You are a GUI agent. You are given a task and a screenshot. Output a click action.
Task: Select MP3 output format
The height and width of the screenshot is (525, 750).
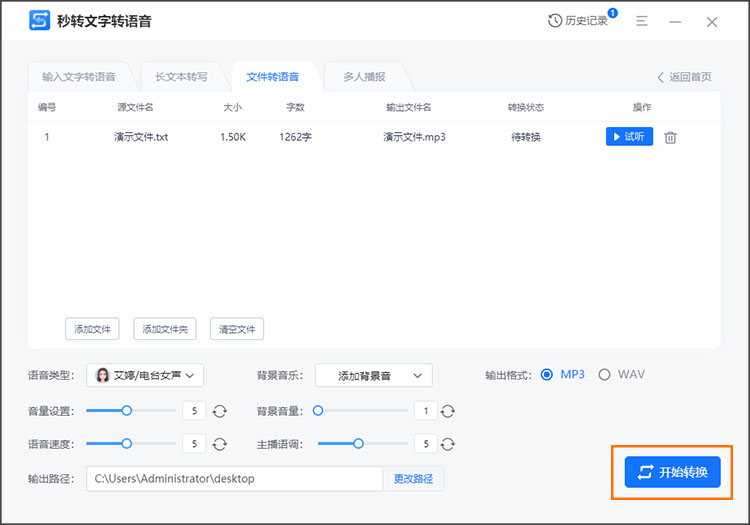(x=547, y=374)
